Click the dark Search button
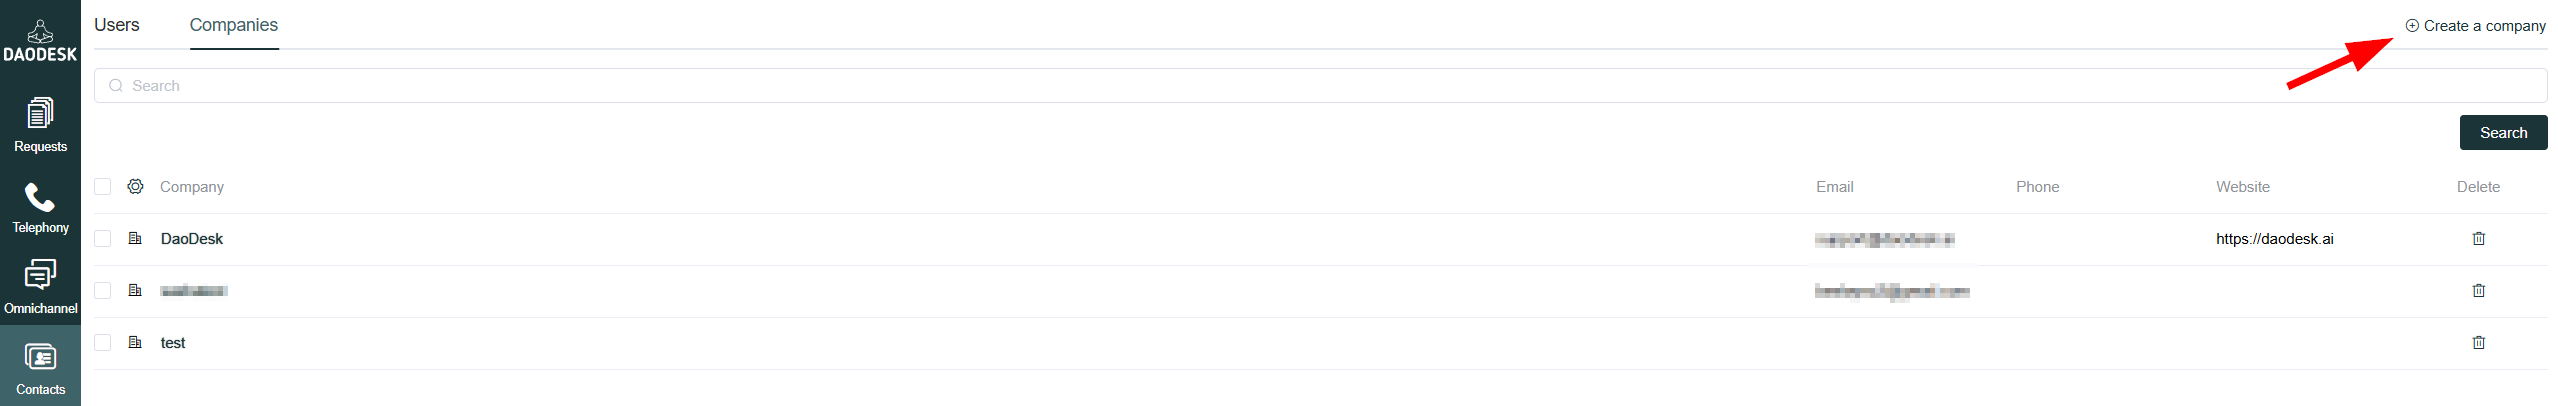The image size is (2558, 406). click(x=2503, y=133)
